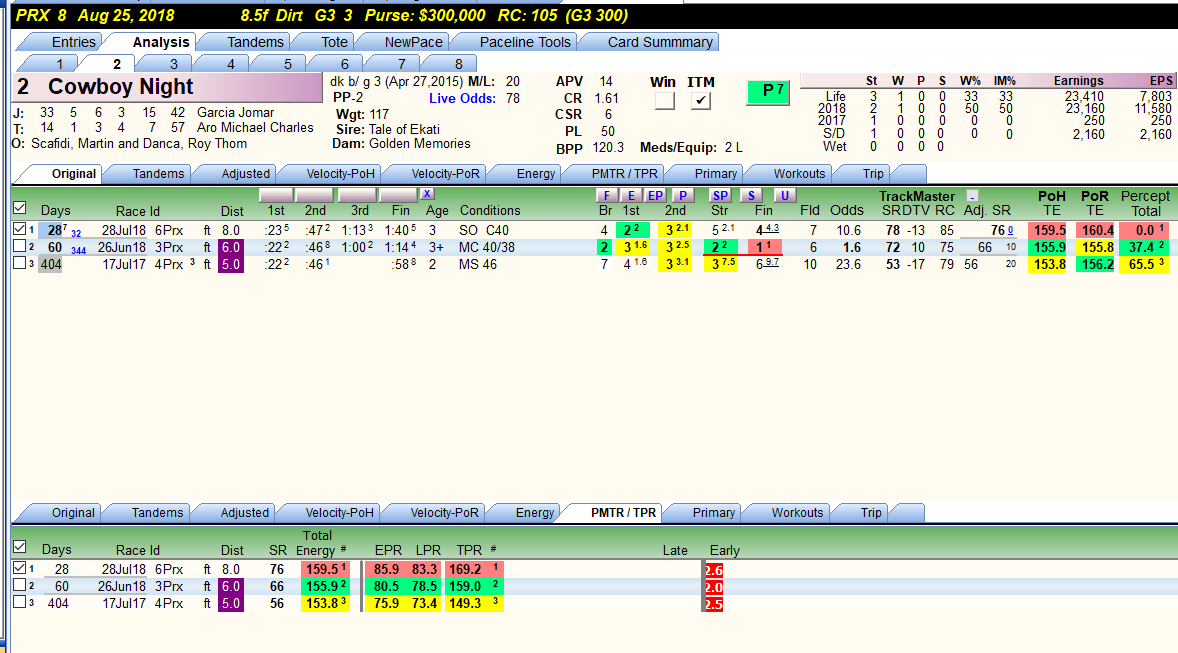Click the Percept Total column header
The width and height of the screenshot is (1178, 653).
1145,203
